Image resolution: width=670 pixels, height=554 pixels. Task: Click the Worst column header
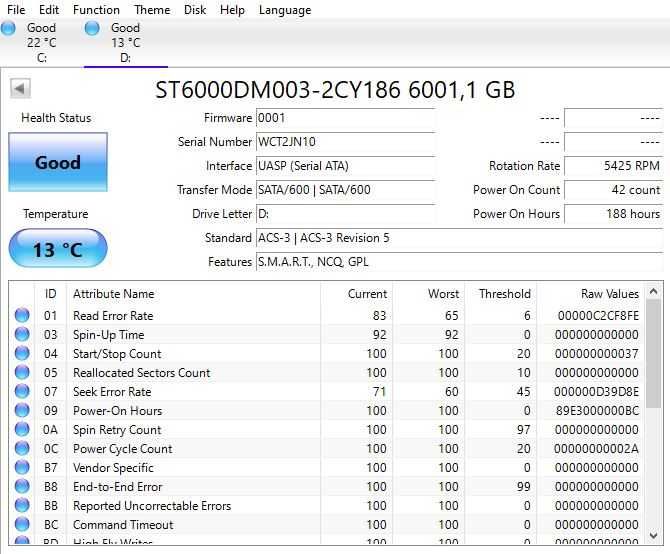429,294
